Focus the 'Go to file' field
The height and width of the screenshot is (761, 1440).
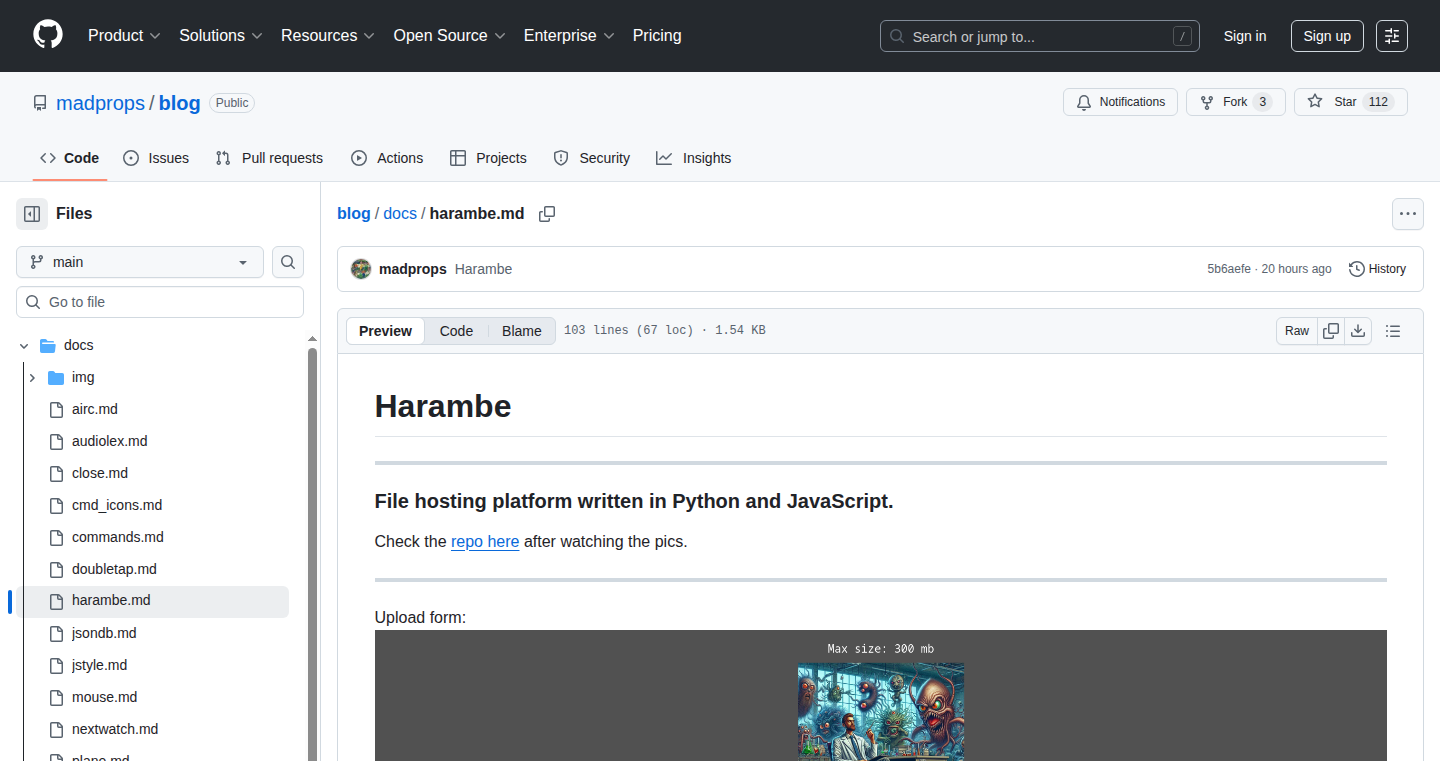tap(160, 302)
